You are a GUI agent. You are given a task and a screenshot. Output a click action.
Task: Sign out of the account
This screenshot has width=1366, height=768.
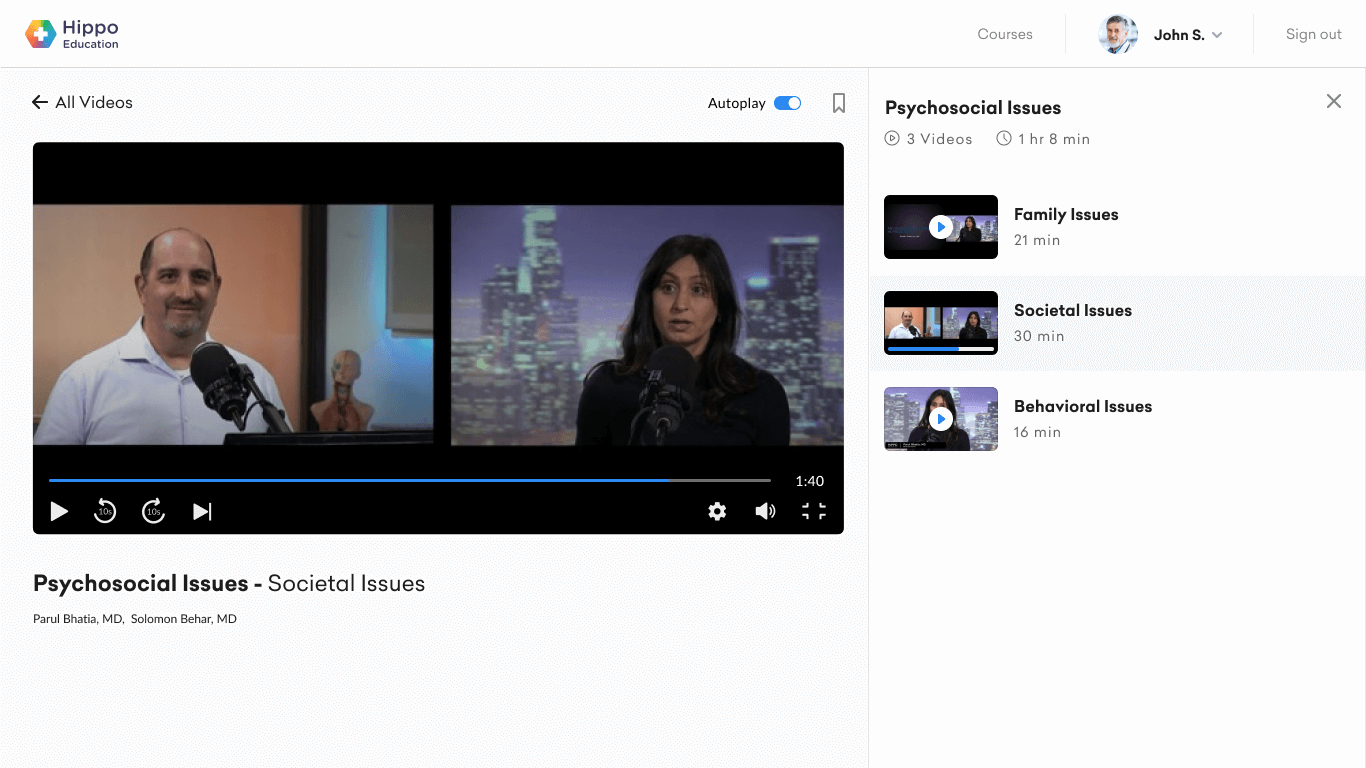click(x=1313, y=34)
